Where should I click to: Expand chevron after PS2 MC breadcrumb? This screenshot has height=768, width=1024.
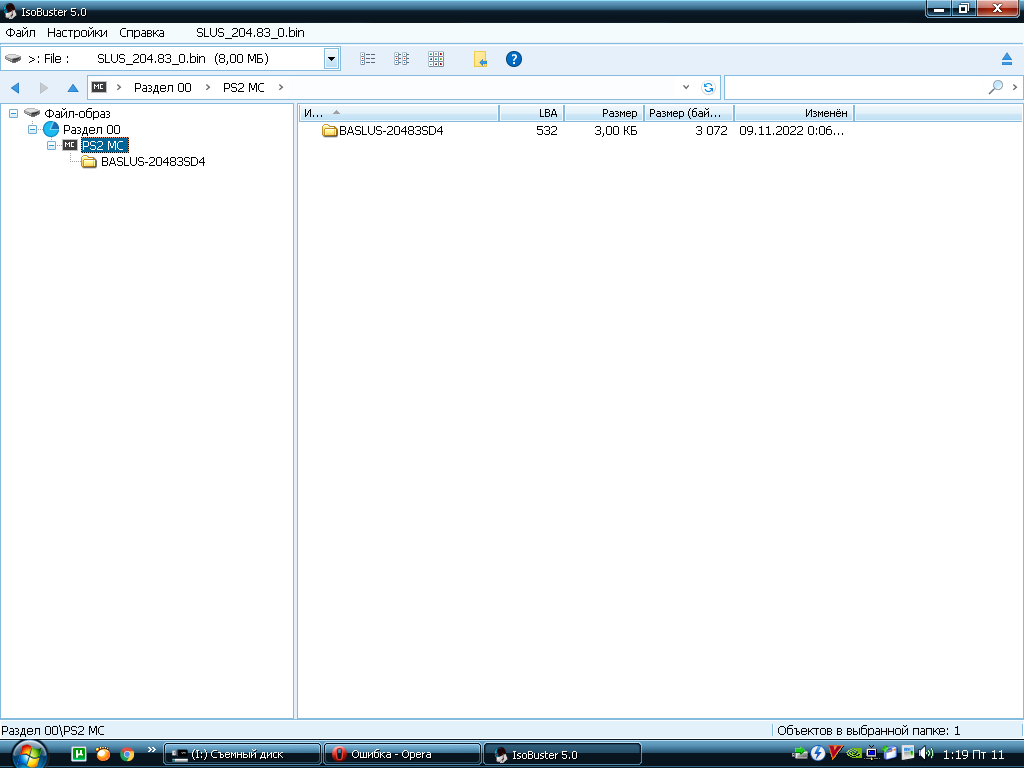click(x=281, y=87)
